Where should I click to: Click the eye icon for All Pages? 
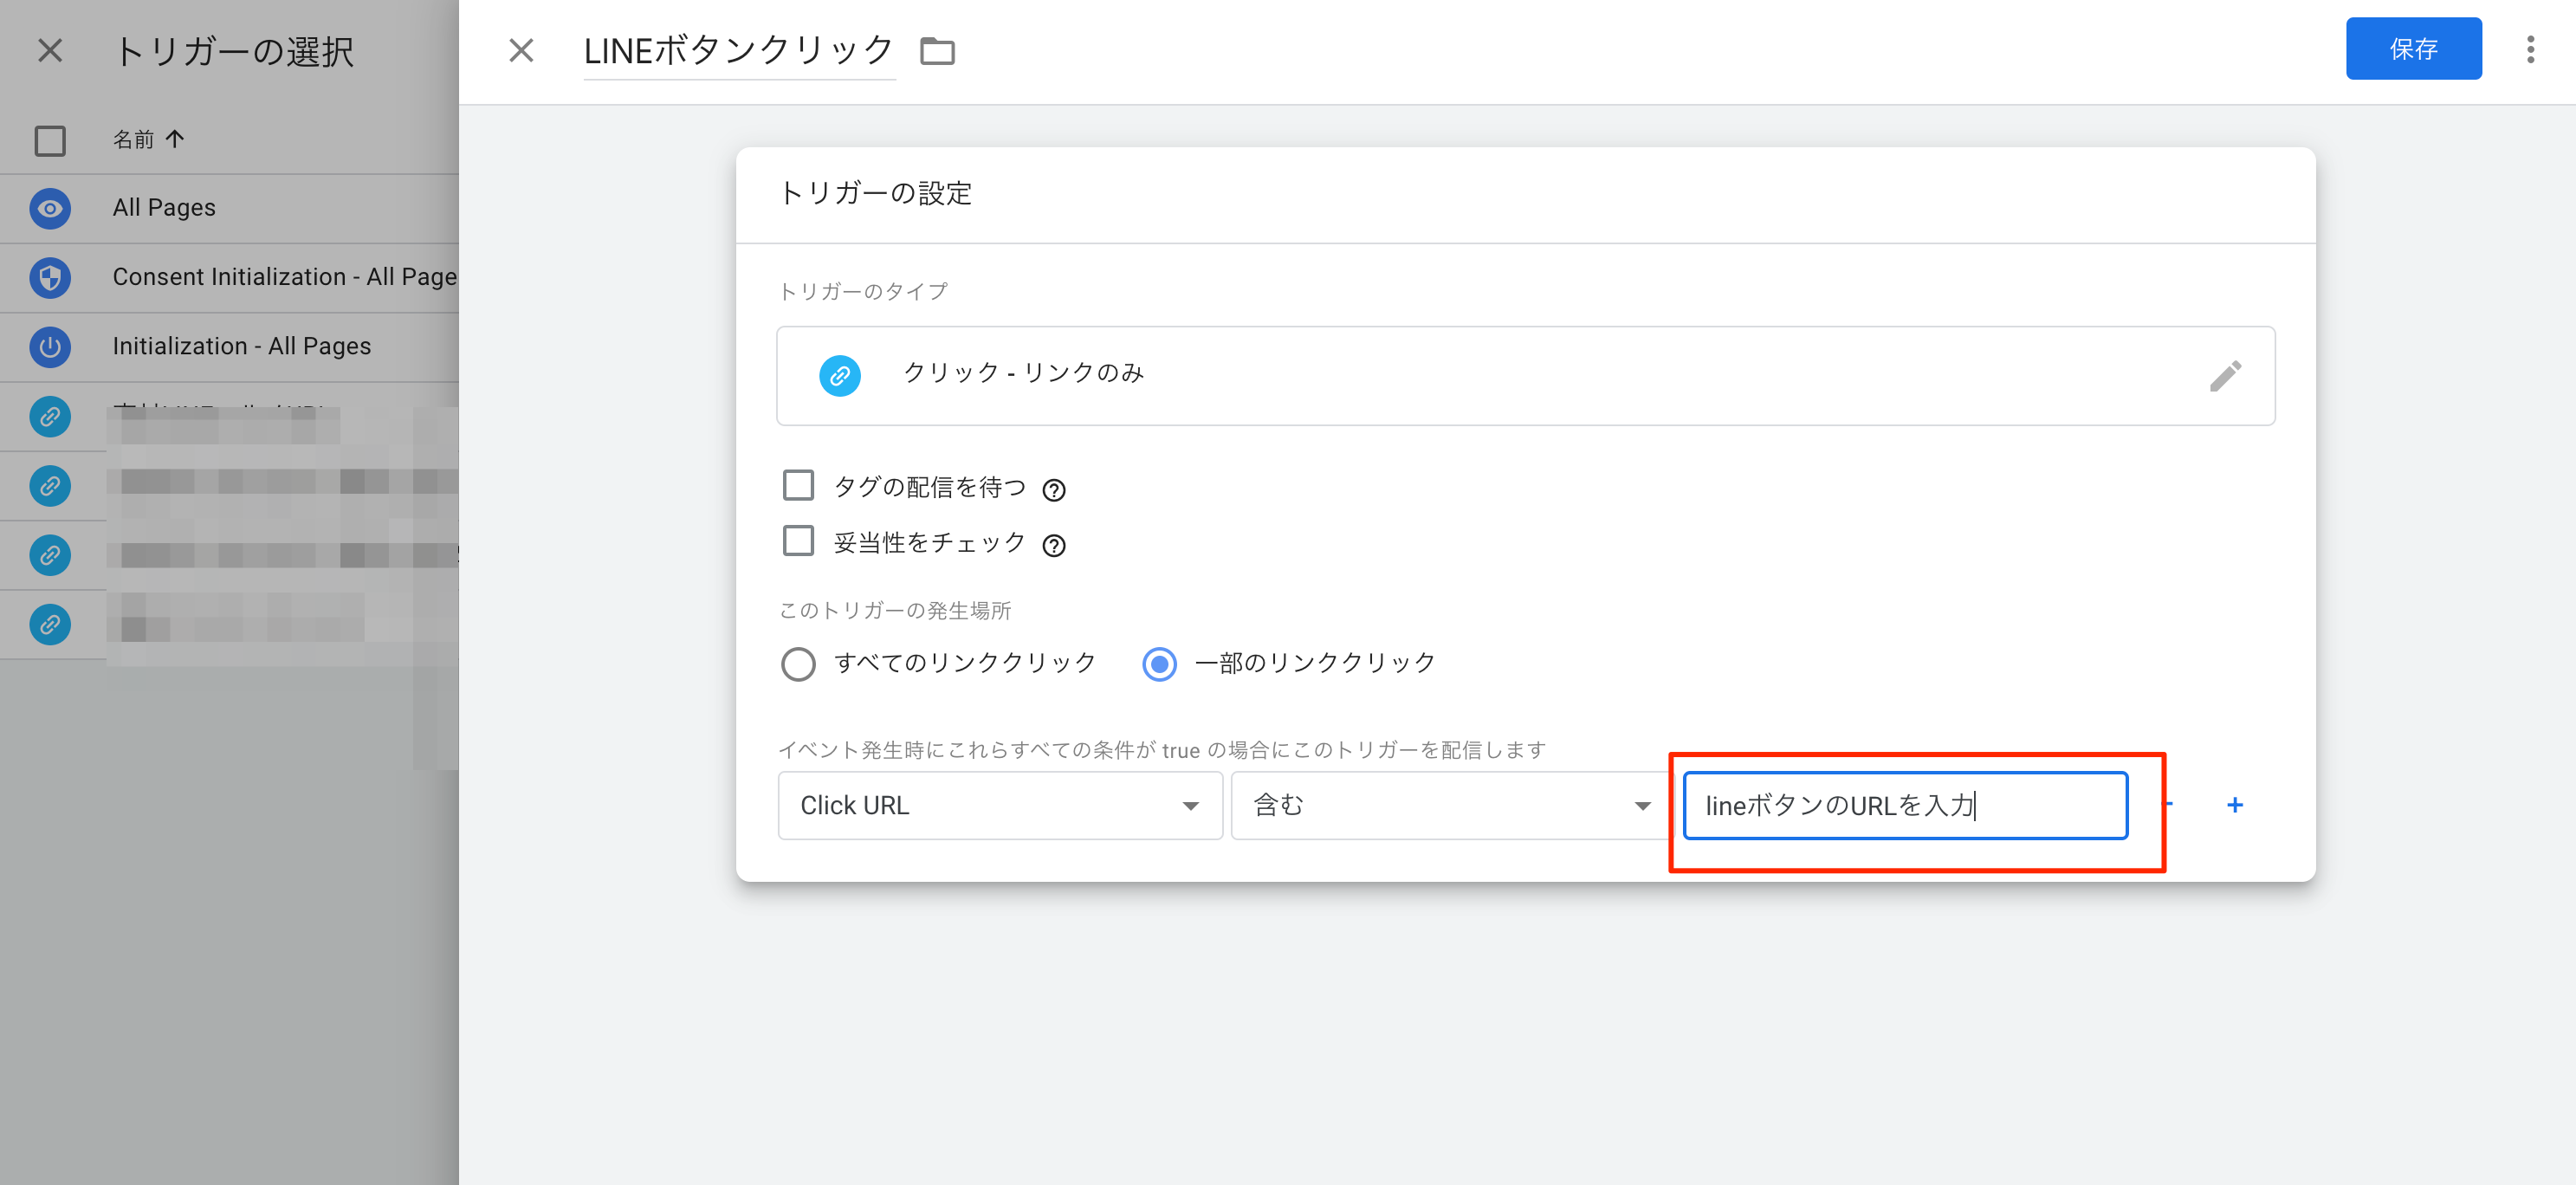(50, 208)
